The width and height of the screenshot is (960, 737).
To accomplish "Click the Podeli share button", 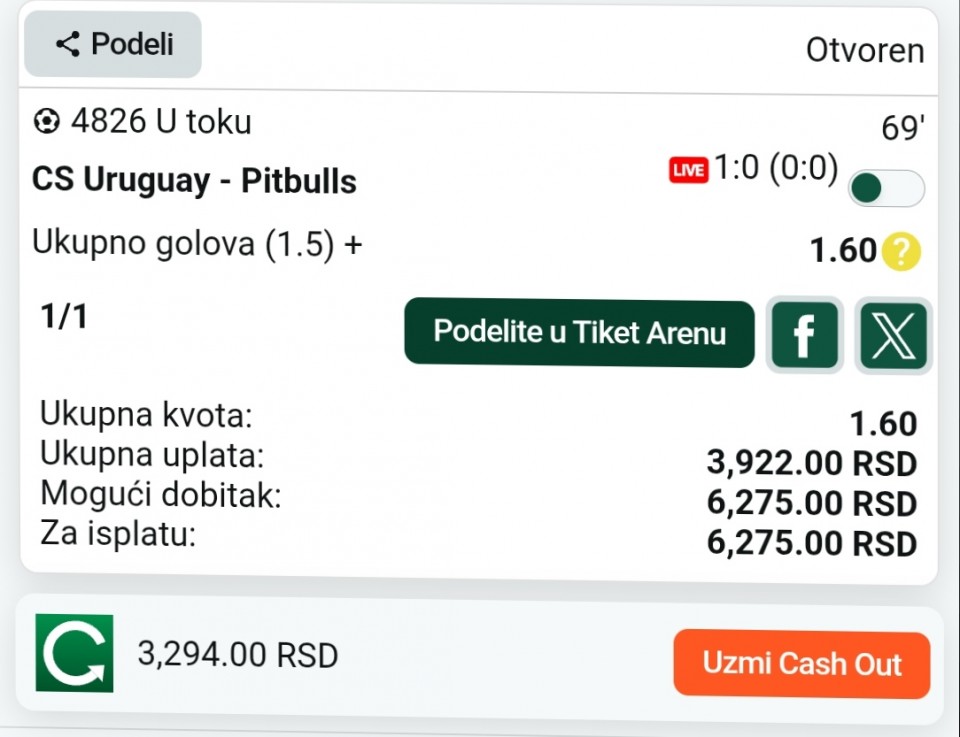I will 113,44.
